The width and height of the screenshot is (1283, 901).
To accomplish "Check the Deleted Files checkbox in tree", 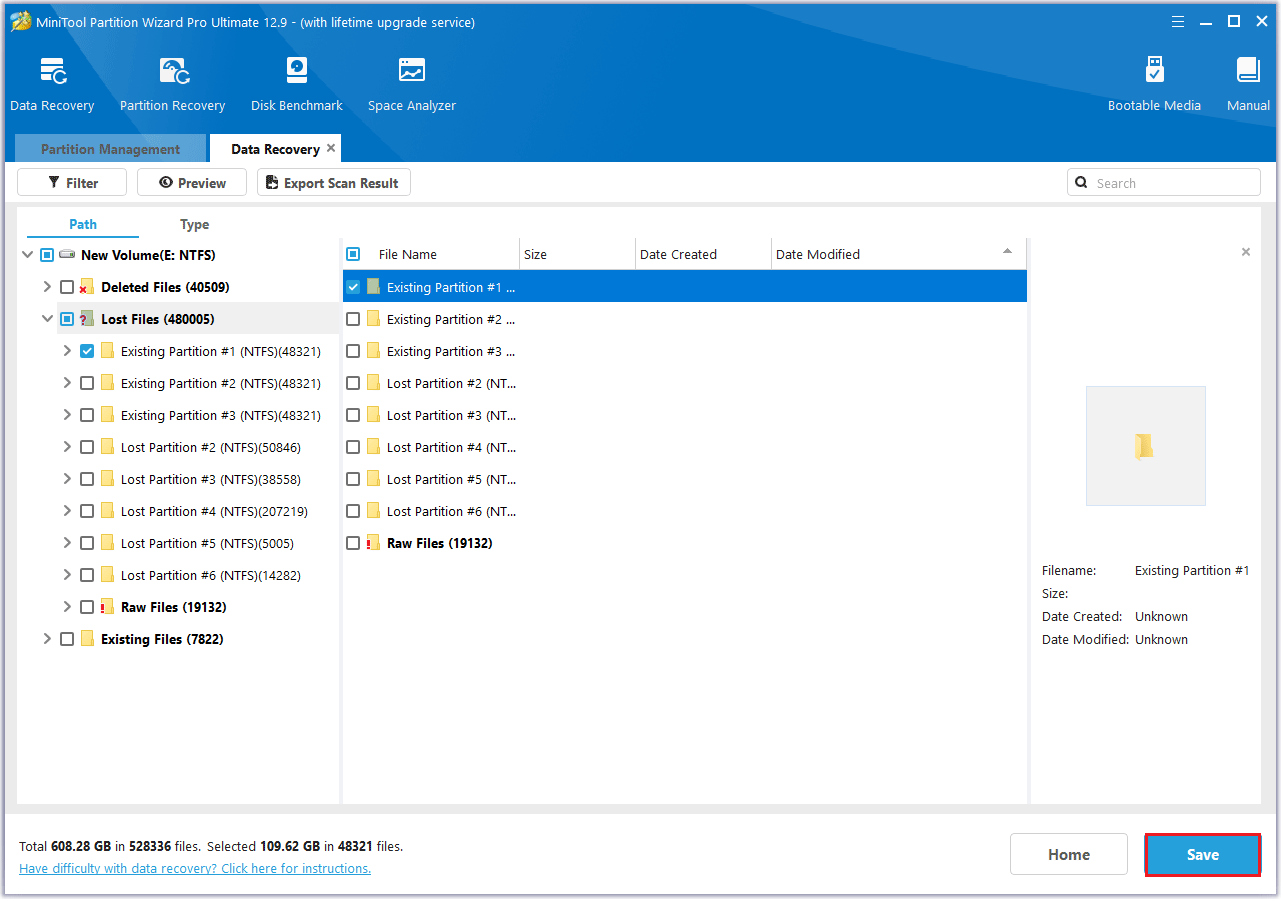I will [67, 287].
